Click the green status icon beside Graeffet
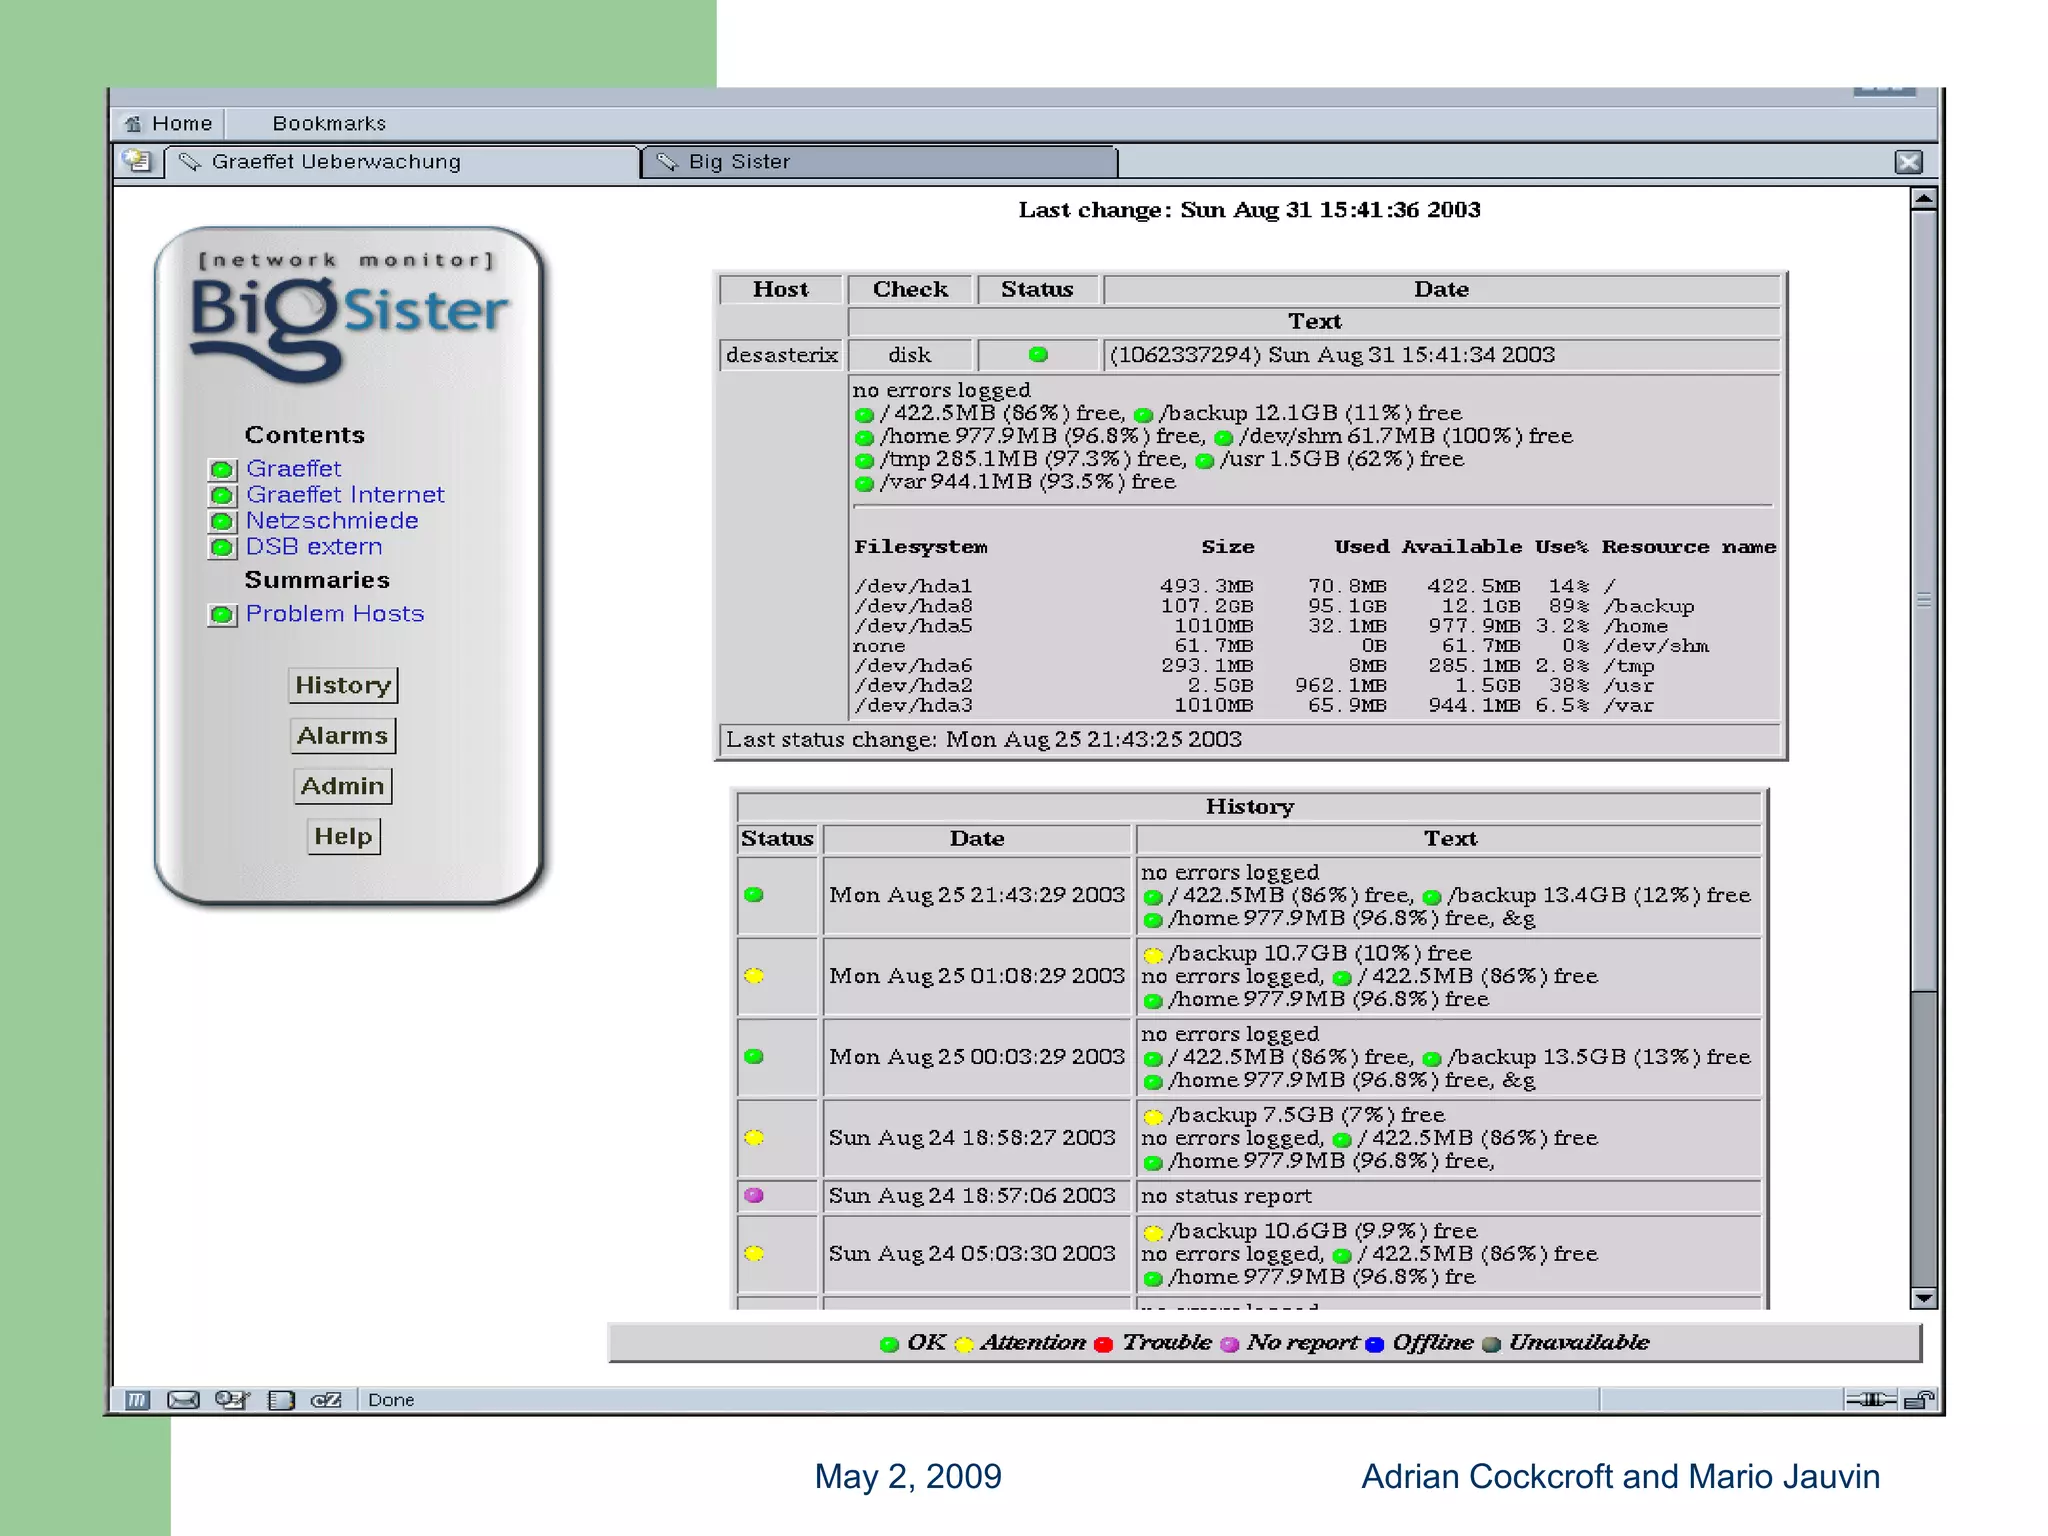Viewport: 2048px width, 1536px height. [x=222, y=469]
